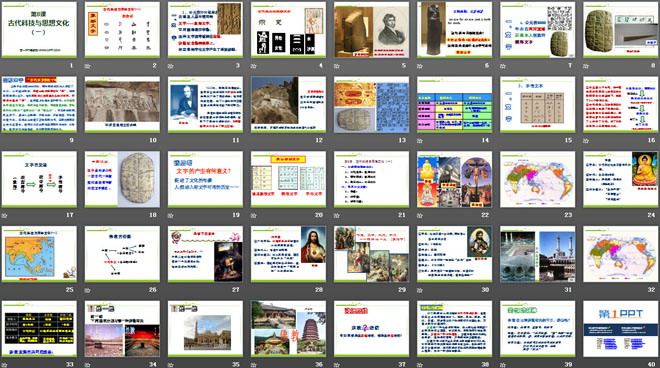Click the animation star under slide 37
Screen dimensions: 660x368
tap(337, 365)
